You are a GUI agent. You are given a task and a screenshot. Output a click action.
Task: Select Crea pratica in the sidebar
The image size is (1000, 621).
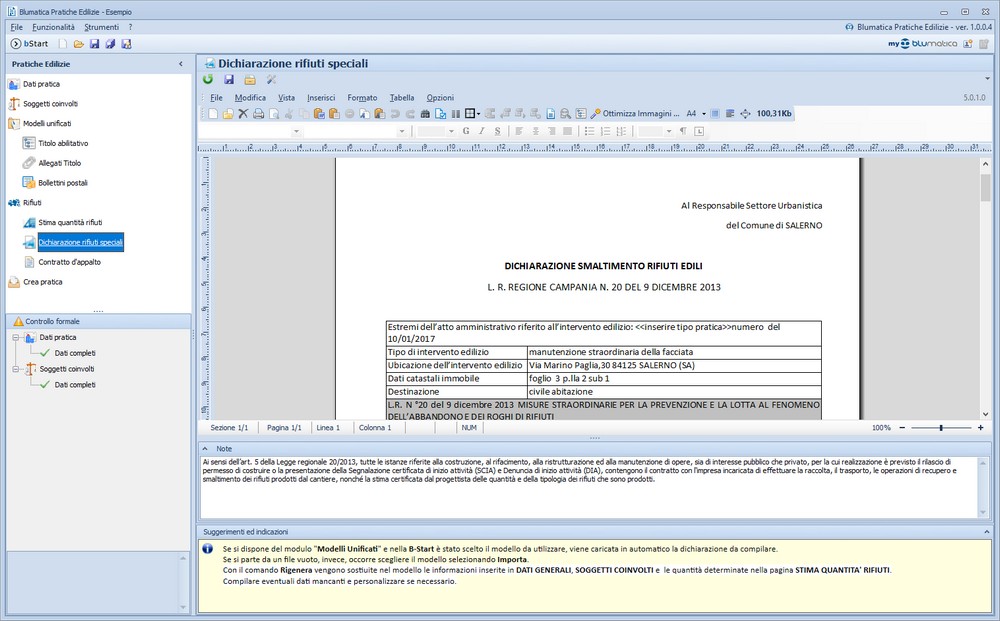pos(43,282)
